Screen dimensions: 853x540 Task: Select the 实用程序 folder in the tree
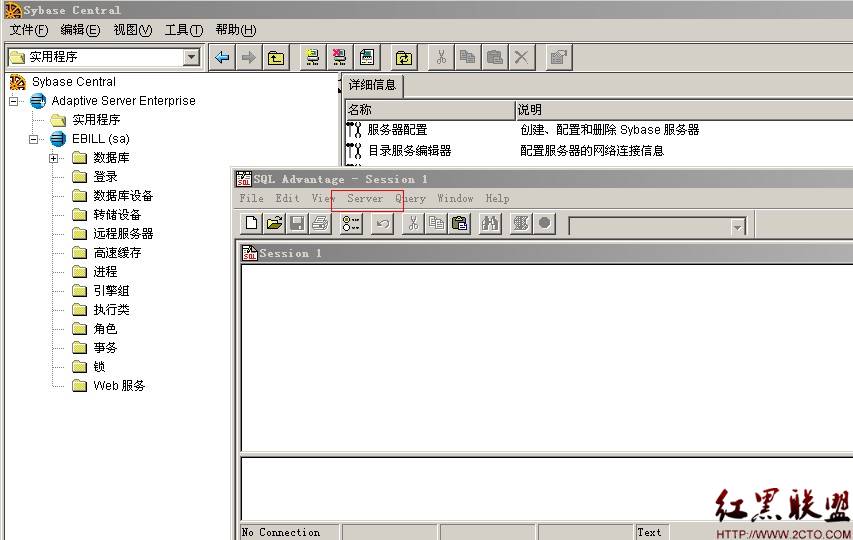pyautogui.click(x=96, y=120)
